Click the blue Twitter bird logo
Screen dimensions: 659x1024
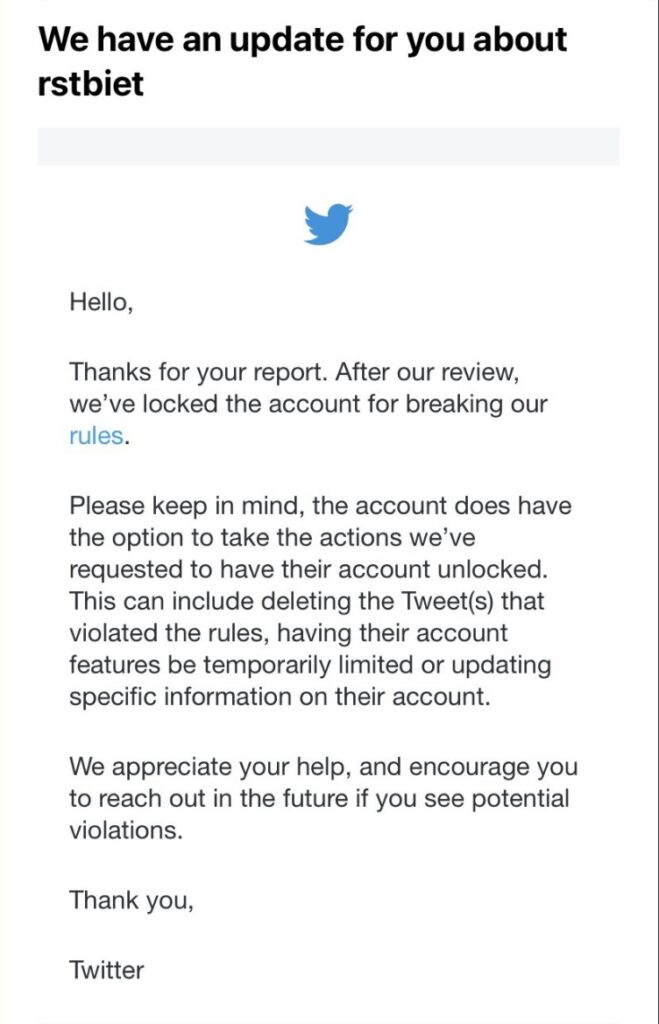328,223
